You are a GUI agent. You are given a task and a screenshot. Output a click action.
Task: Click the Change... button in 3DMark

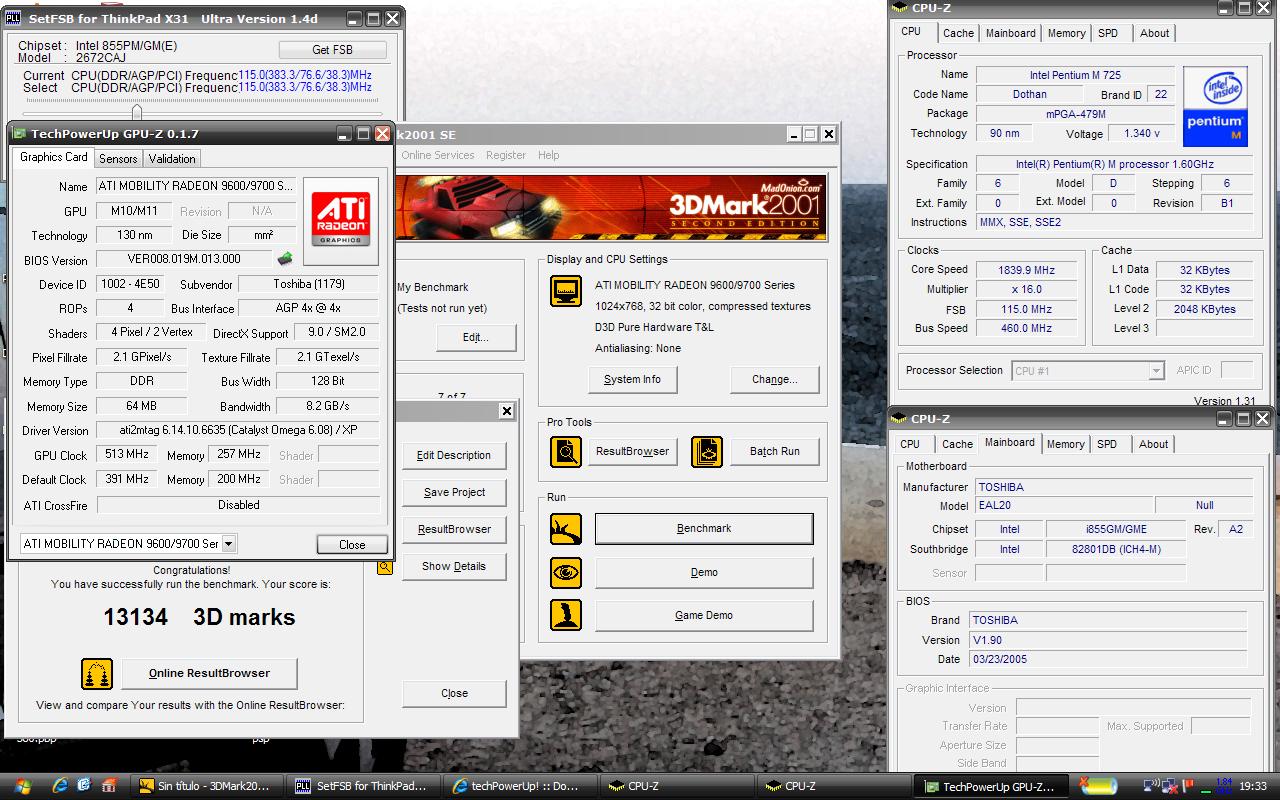point(775,380)
